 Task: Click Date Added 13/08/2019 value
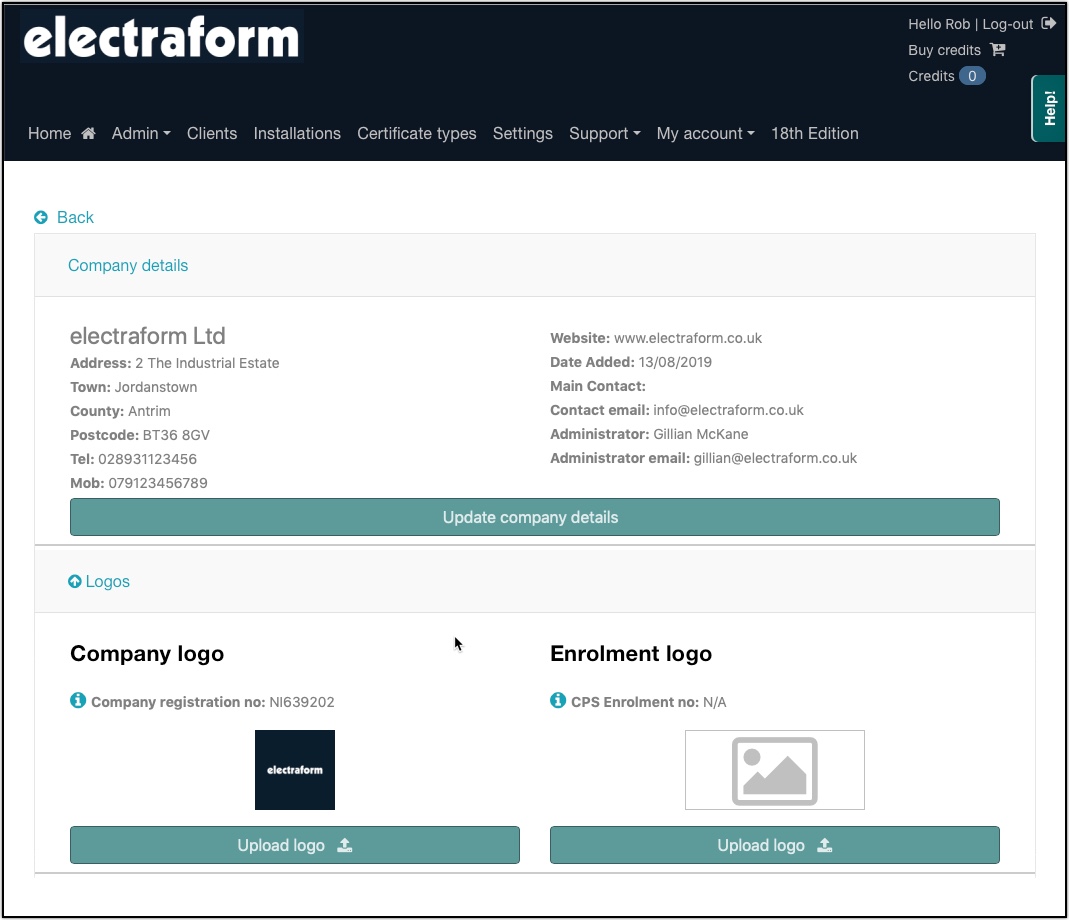[x=675, y=362]
